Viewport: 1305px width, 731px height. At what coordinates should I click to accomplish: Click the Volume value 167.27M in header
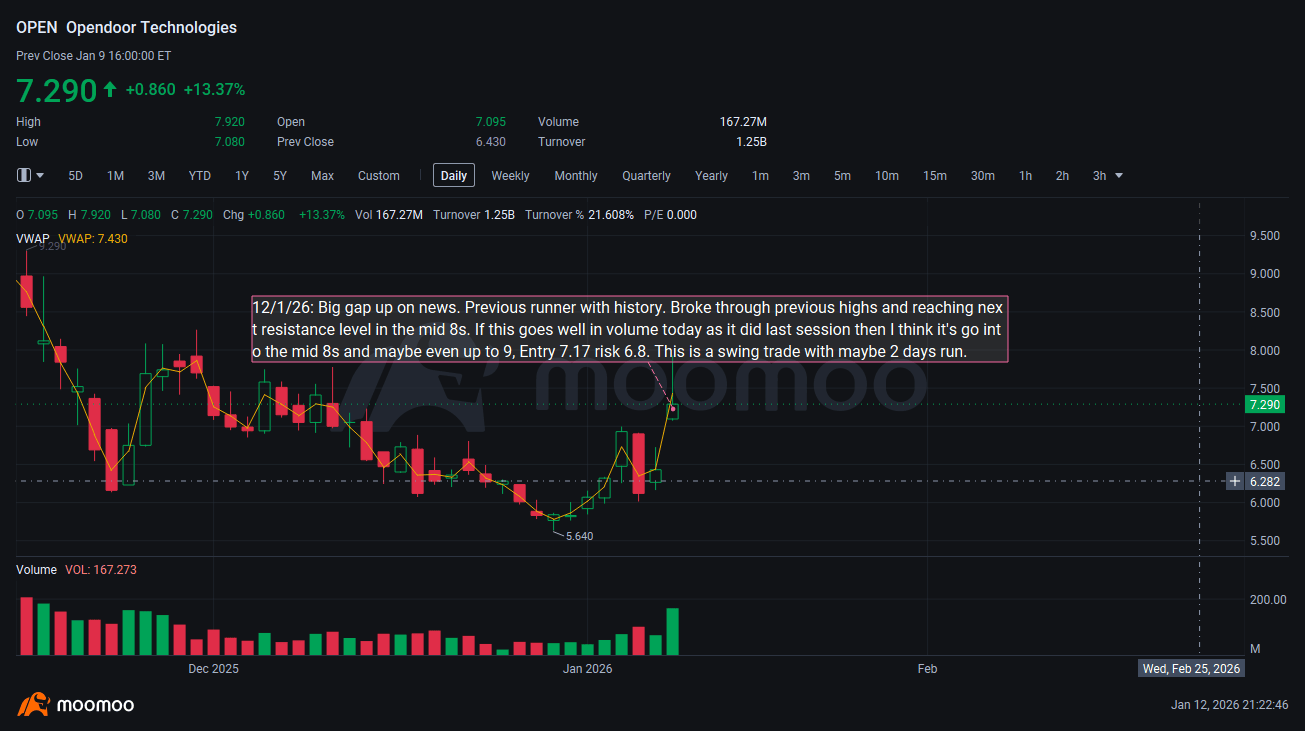743,122
